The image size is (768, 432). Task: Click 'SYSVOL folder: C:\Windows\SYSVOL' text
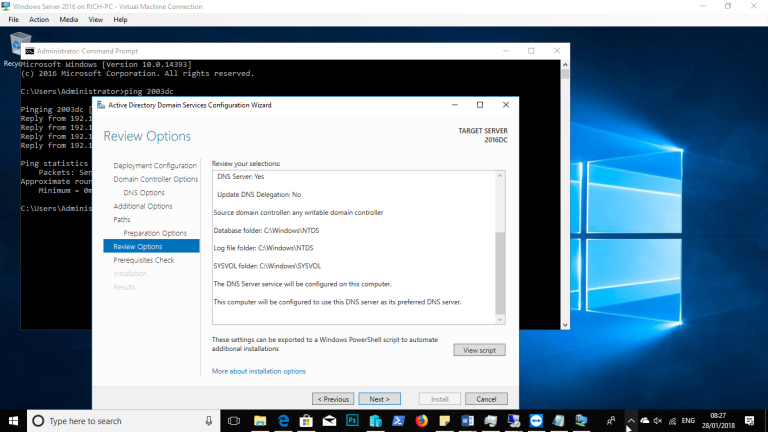[x=267, y=266]
